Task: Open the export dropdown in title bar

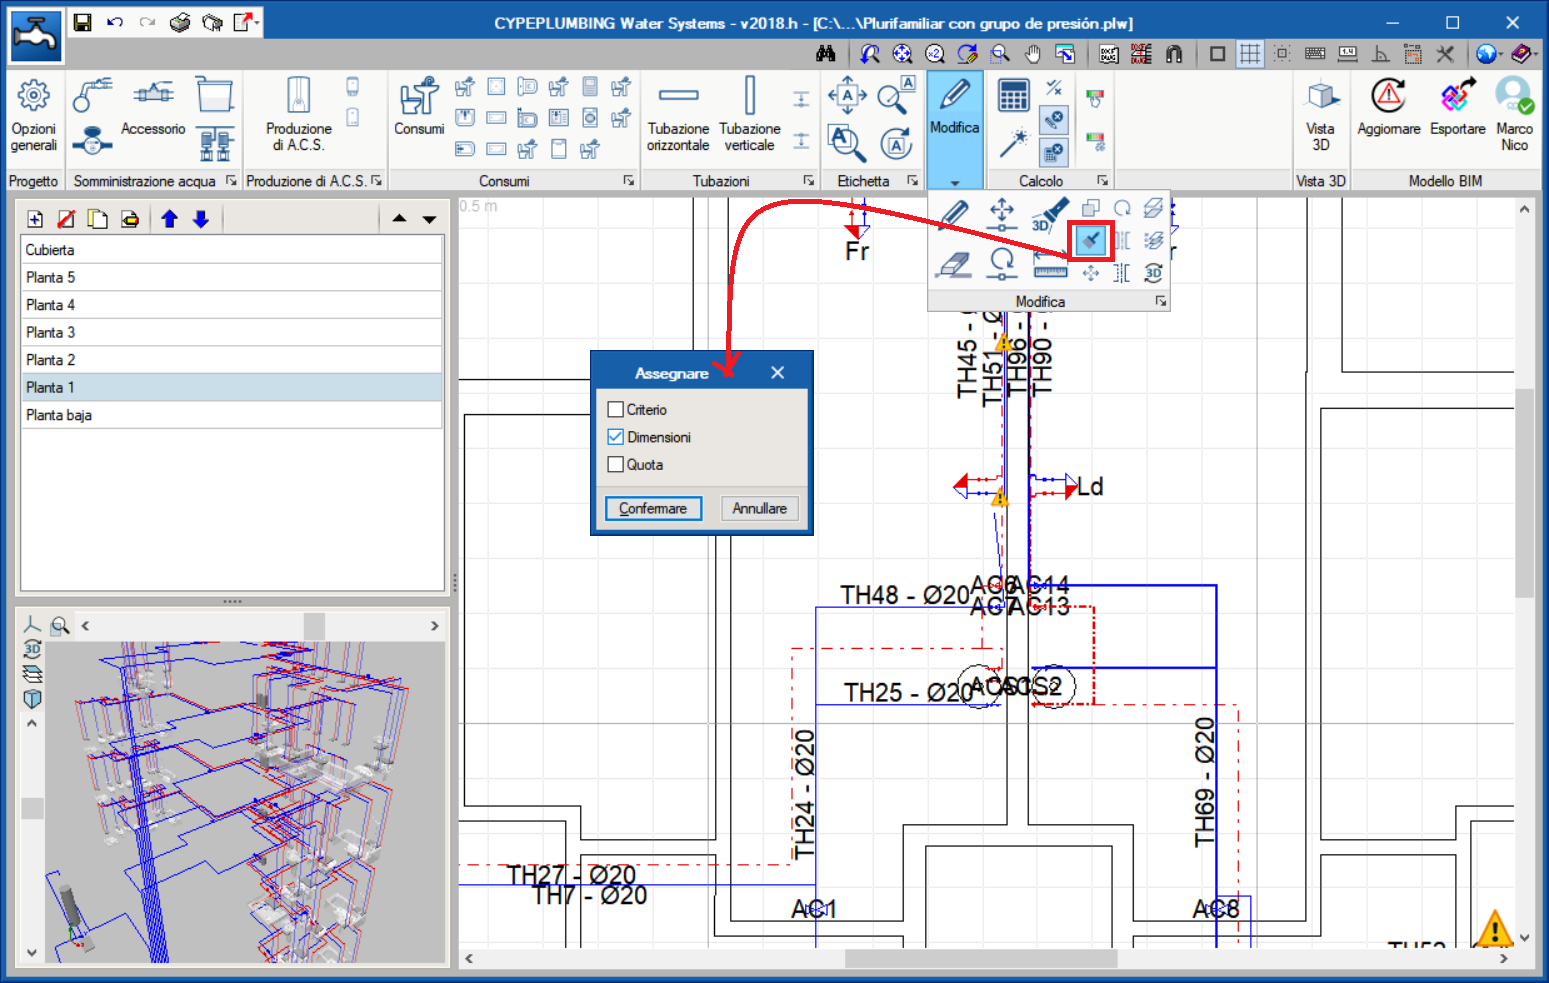Action: click(258, 22)
